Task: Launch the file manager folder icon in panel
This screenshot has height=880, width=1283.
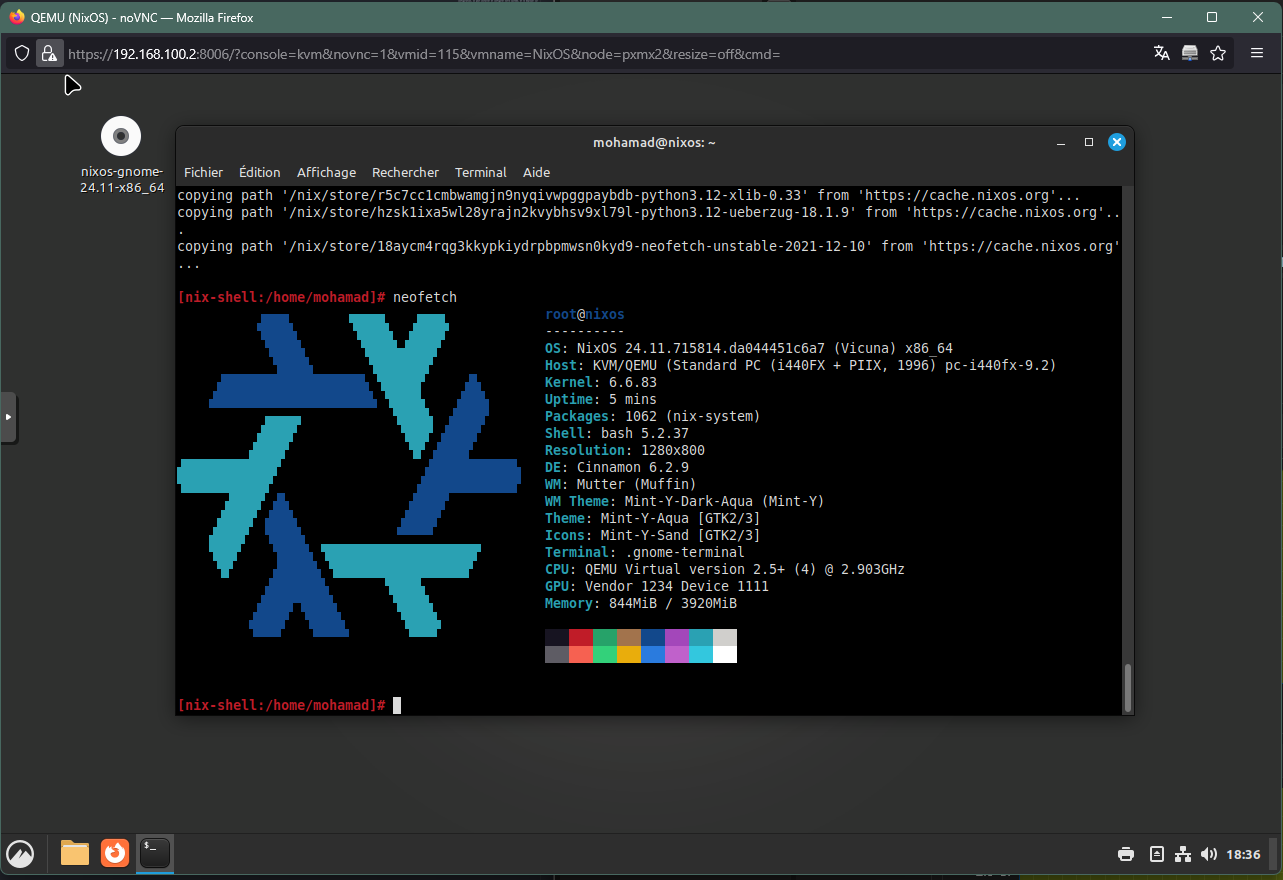Action: [75, 853]
